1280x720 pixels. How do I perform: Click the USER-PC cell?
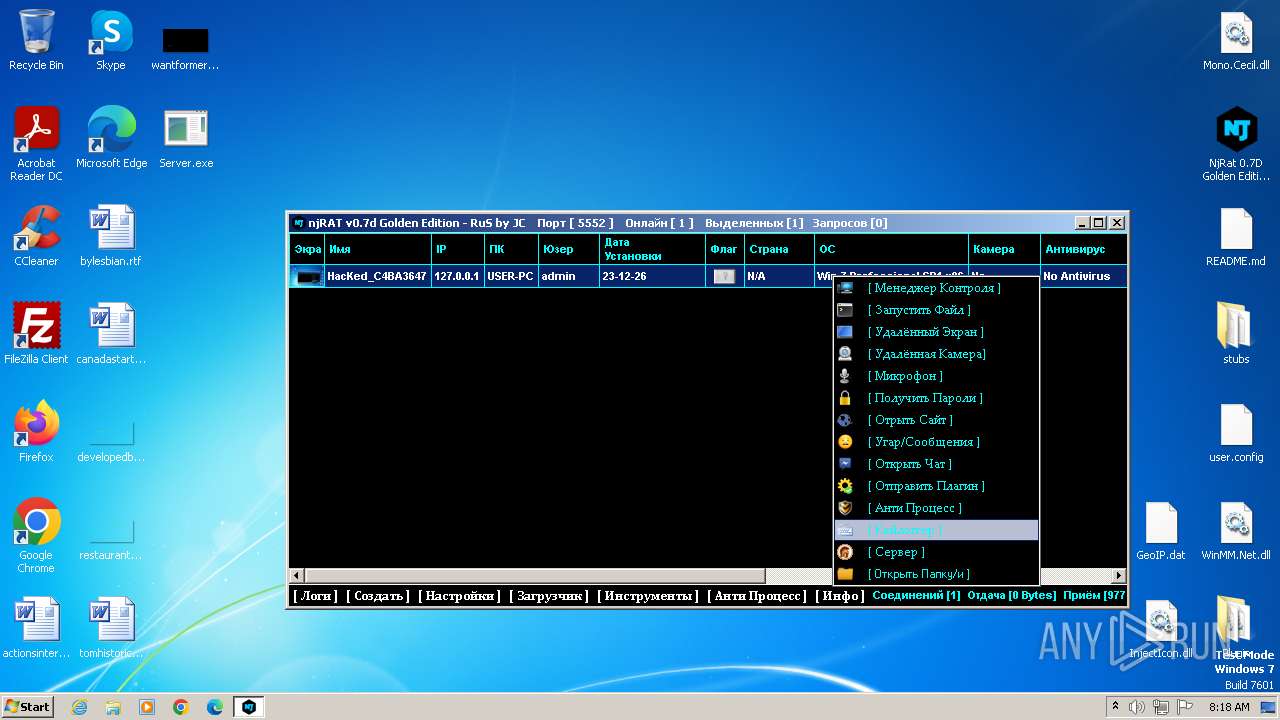tap(510, 276)
